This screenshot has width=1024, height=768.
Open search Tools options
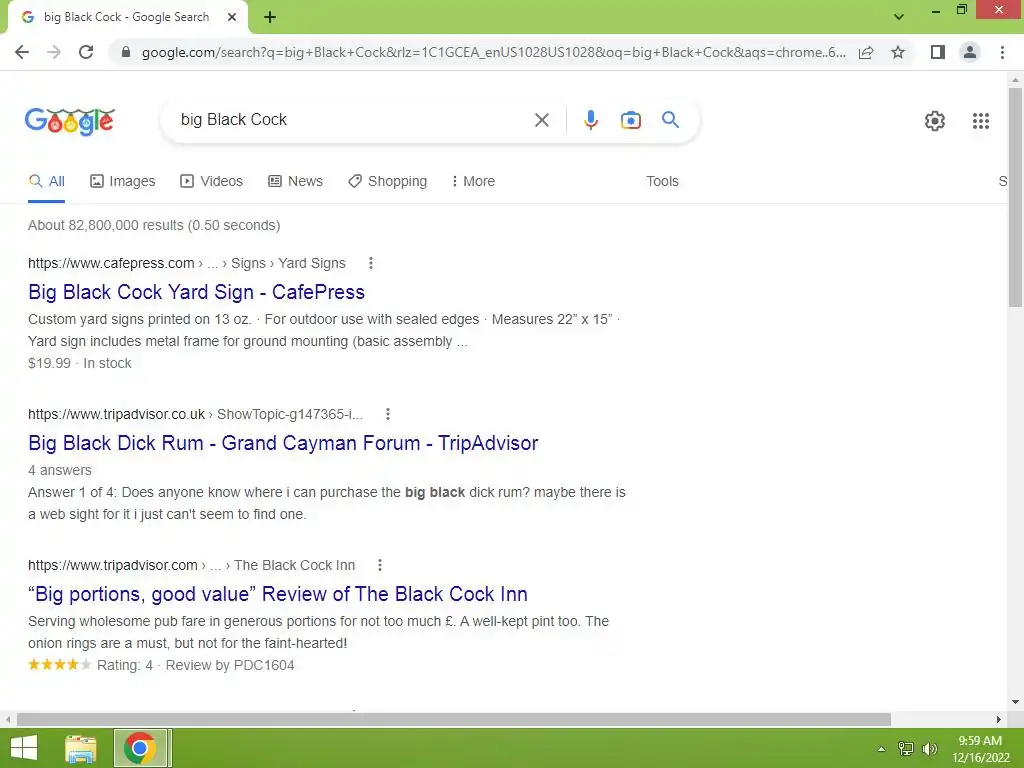click(x=662, y=182)
